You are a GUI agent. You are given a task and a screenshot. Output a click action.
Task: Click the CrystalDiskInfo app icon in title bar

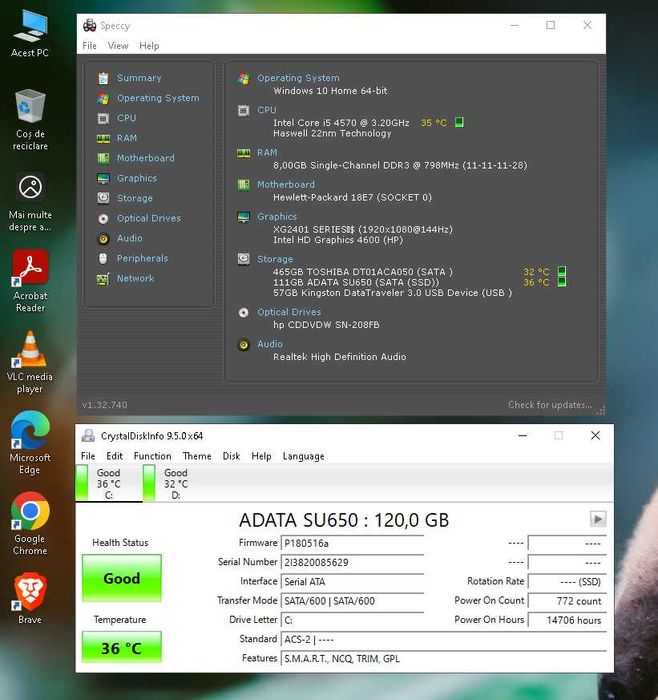point(88,435)
